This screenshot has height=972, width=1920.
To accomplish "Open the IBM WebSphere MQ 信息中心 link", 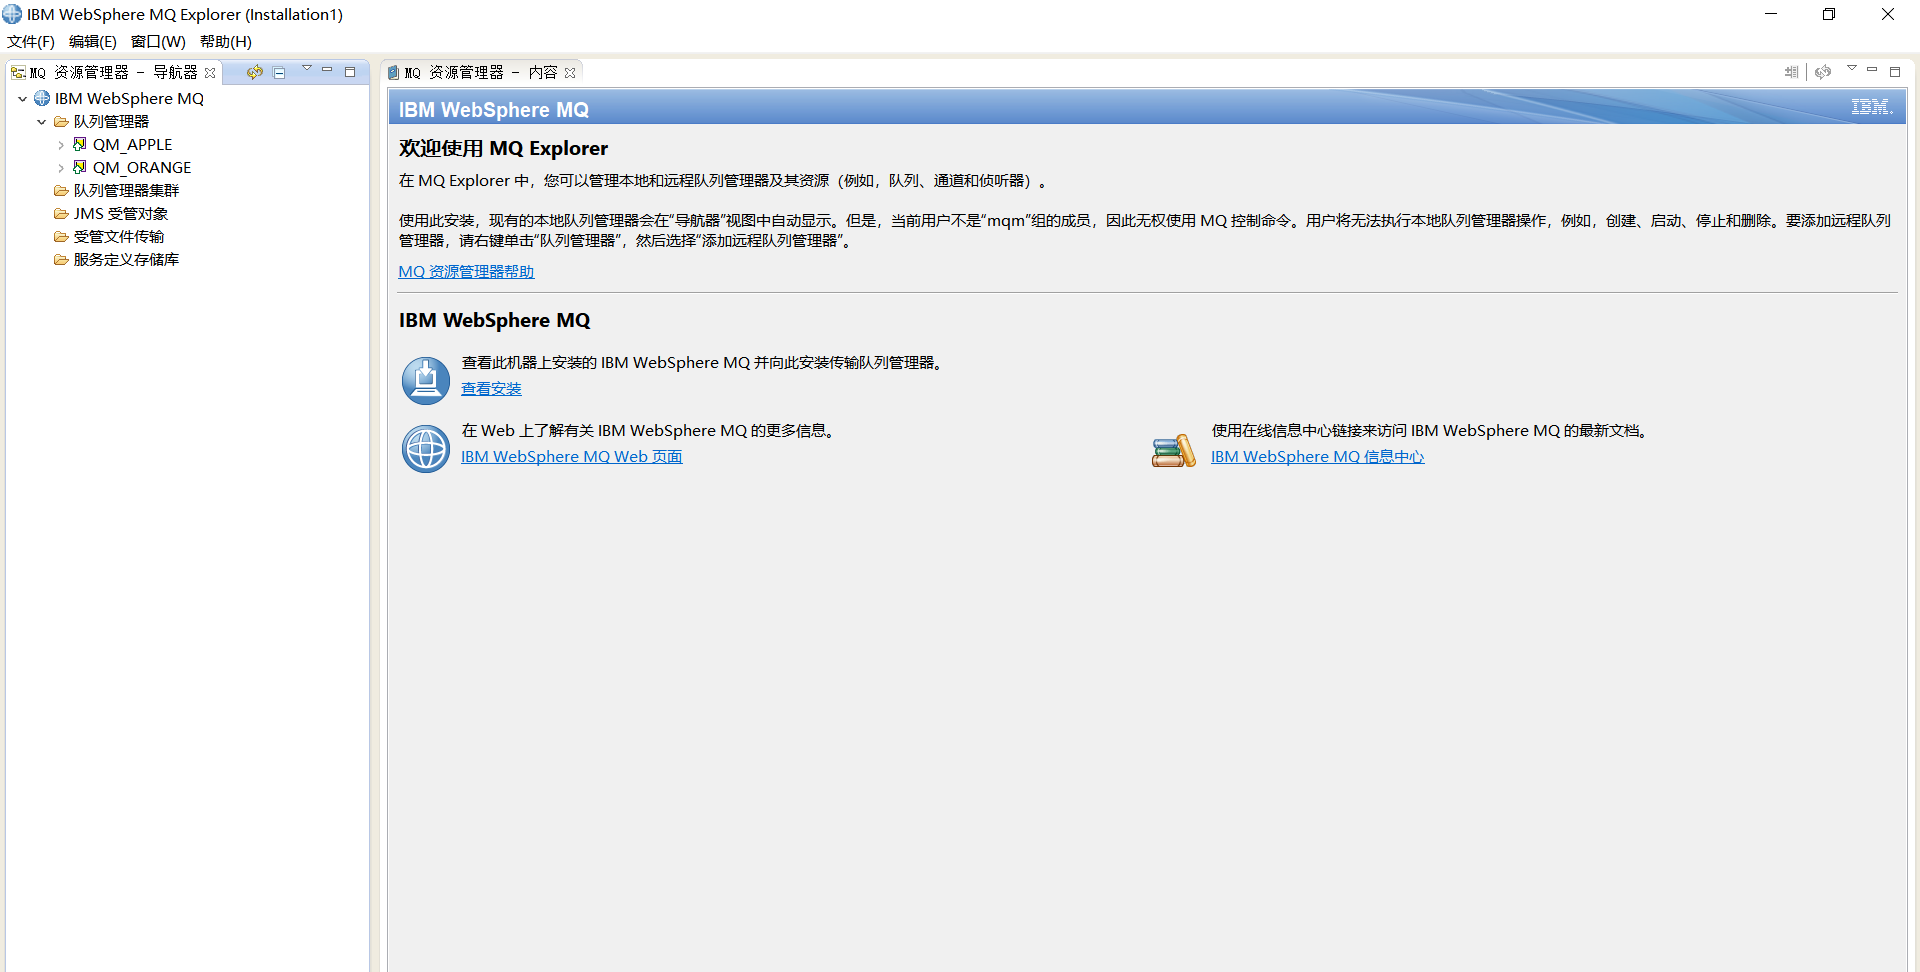I will pos(1317,457).
